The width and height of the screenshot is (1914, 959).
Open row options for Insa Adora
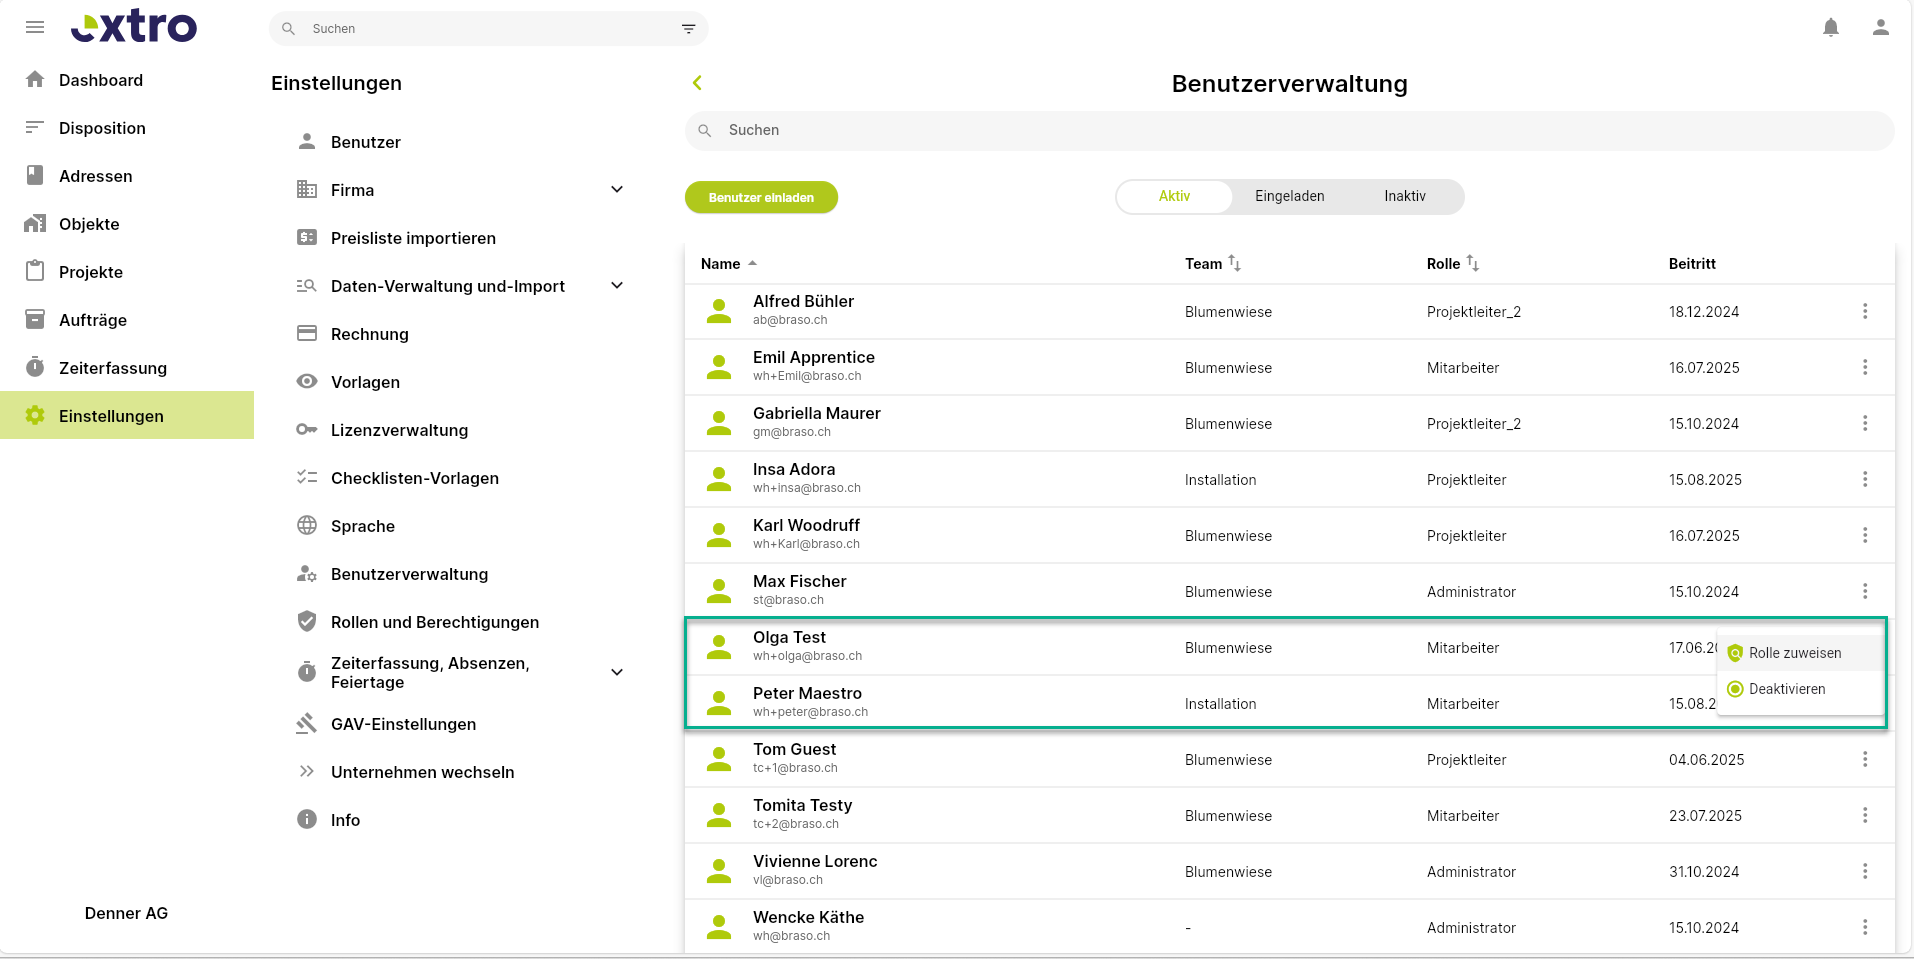[1865, 479]
